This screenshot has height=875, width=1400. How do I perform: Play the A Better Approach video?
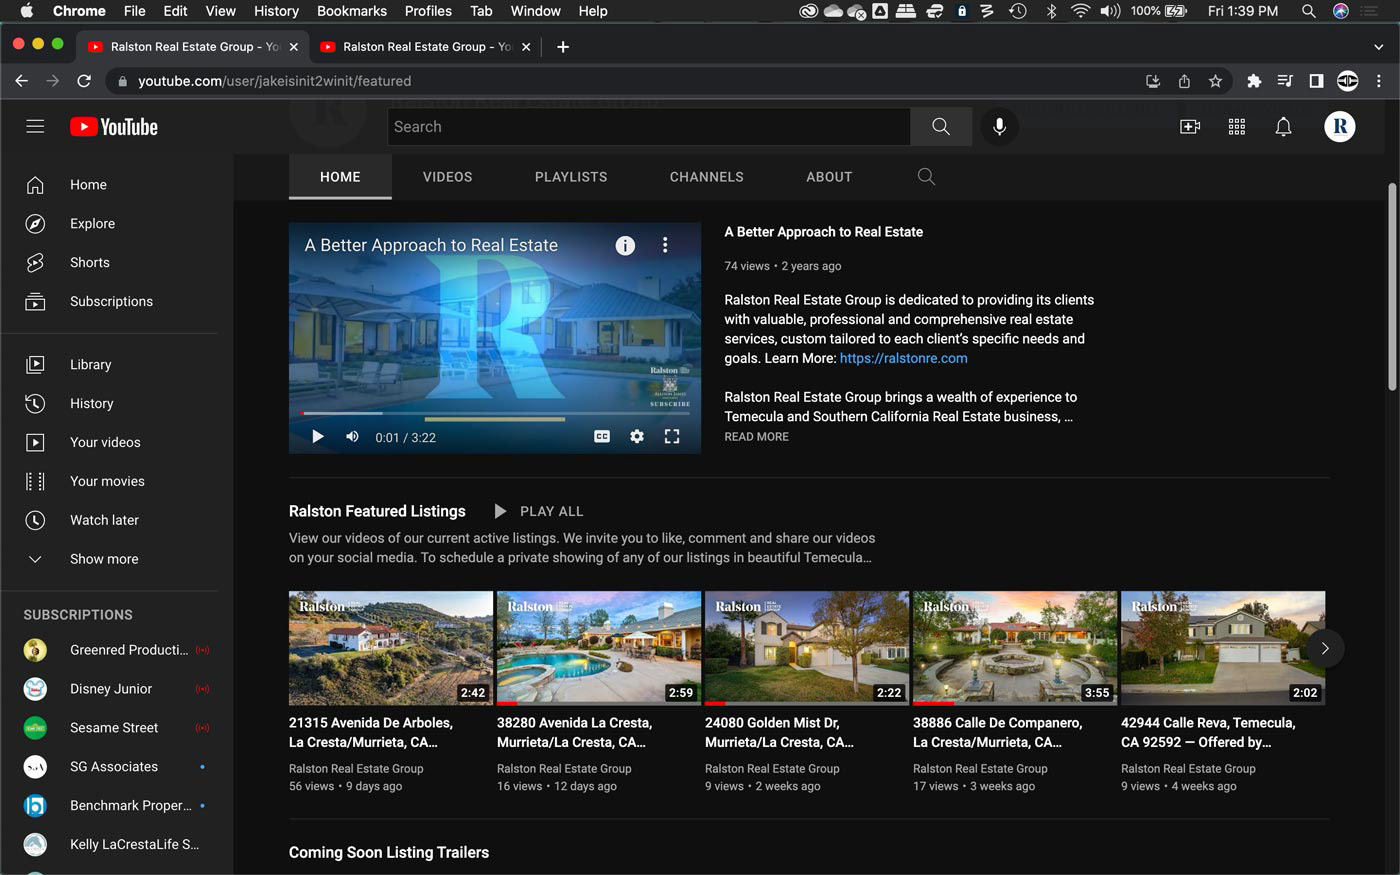[318, 437]
